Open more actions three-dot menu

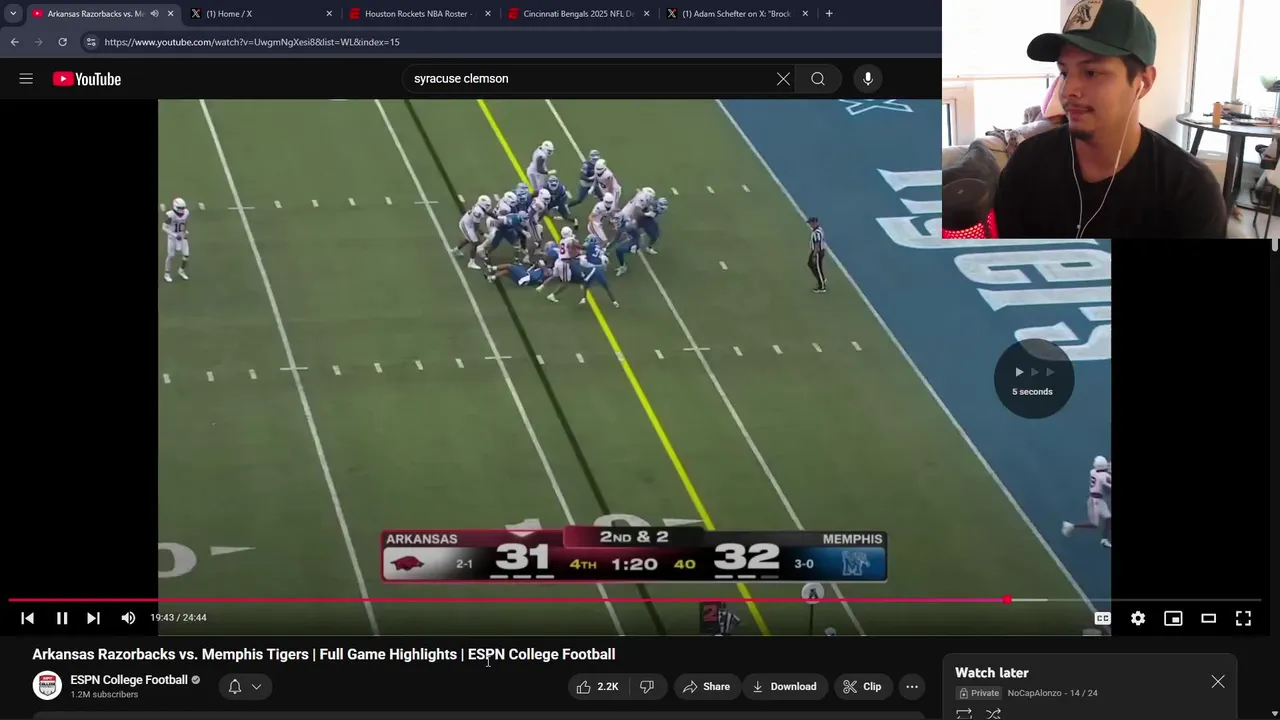click(912, 686)
